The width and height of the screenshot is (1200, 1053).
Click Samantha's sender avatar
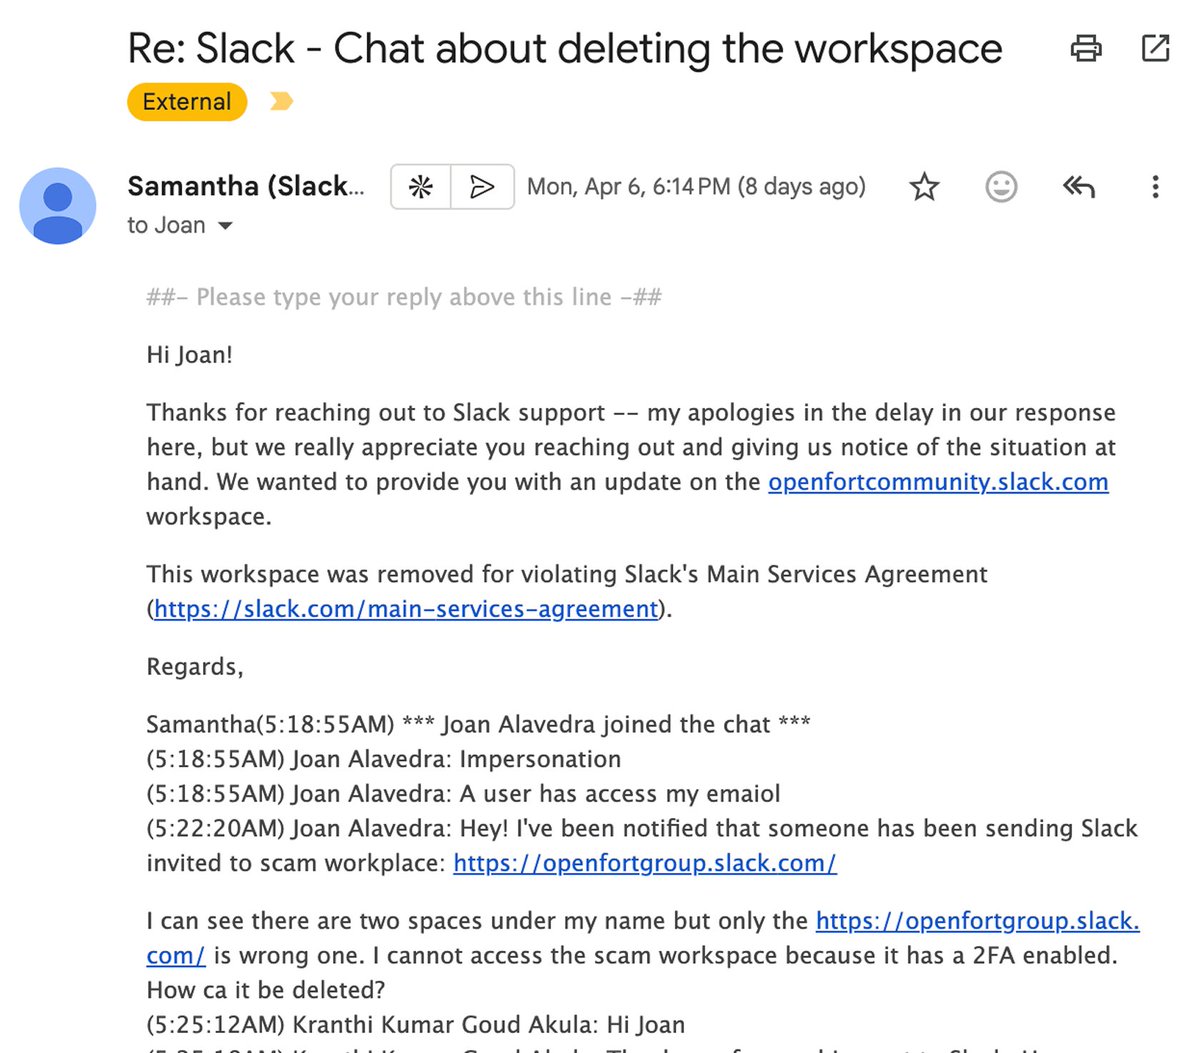[58, 206]
